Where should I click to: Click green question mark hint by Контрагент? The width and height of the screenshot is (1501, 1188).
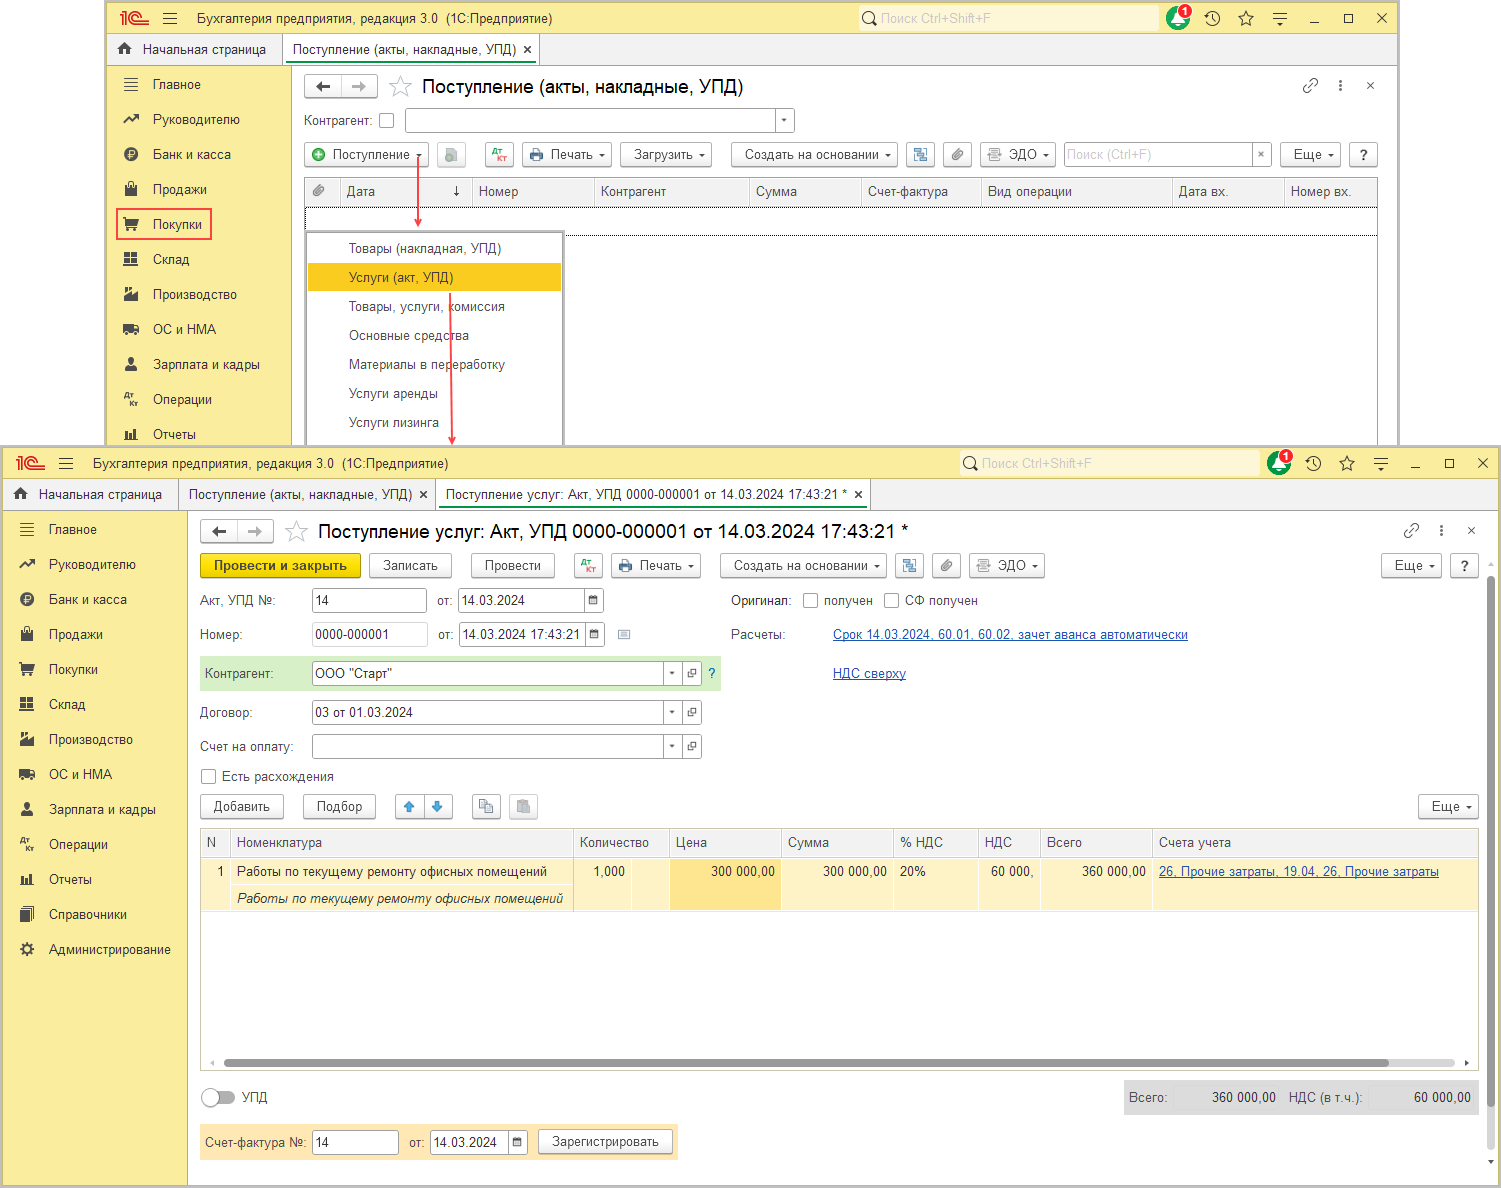712,674
